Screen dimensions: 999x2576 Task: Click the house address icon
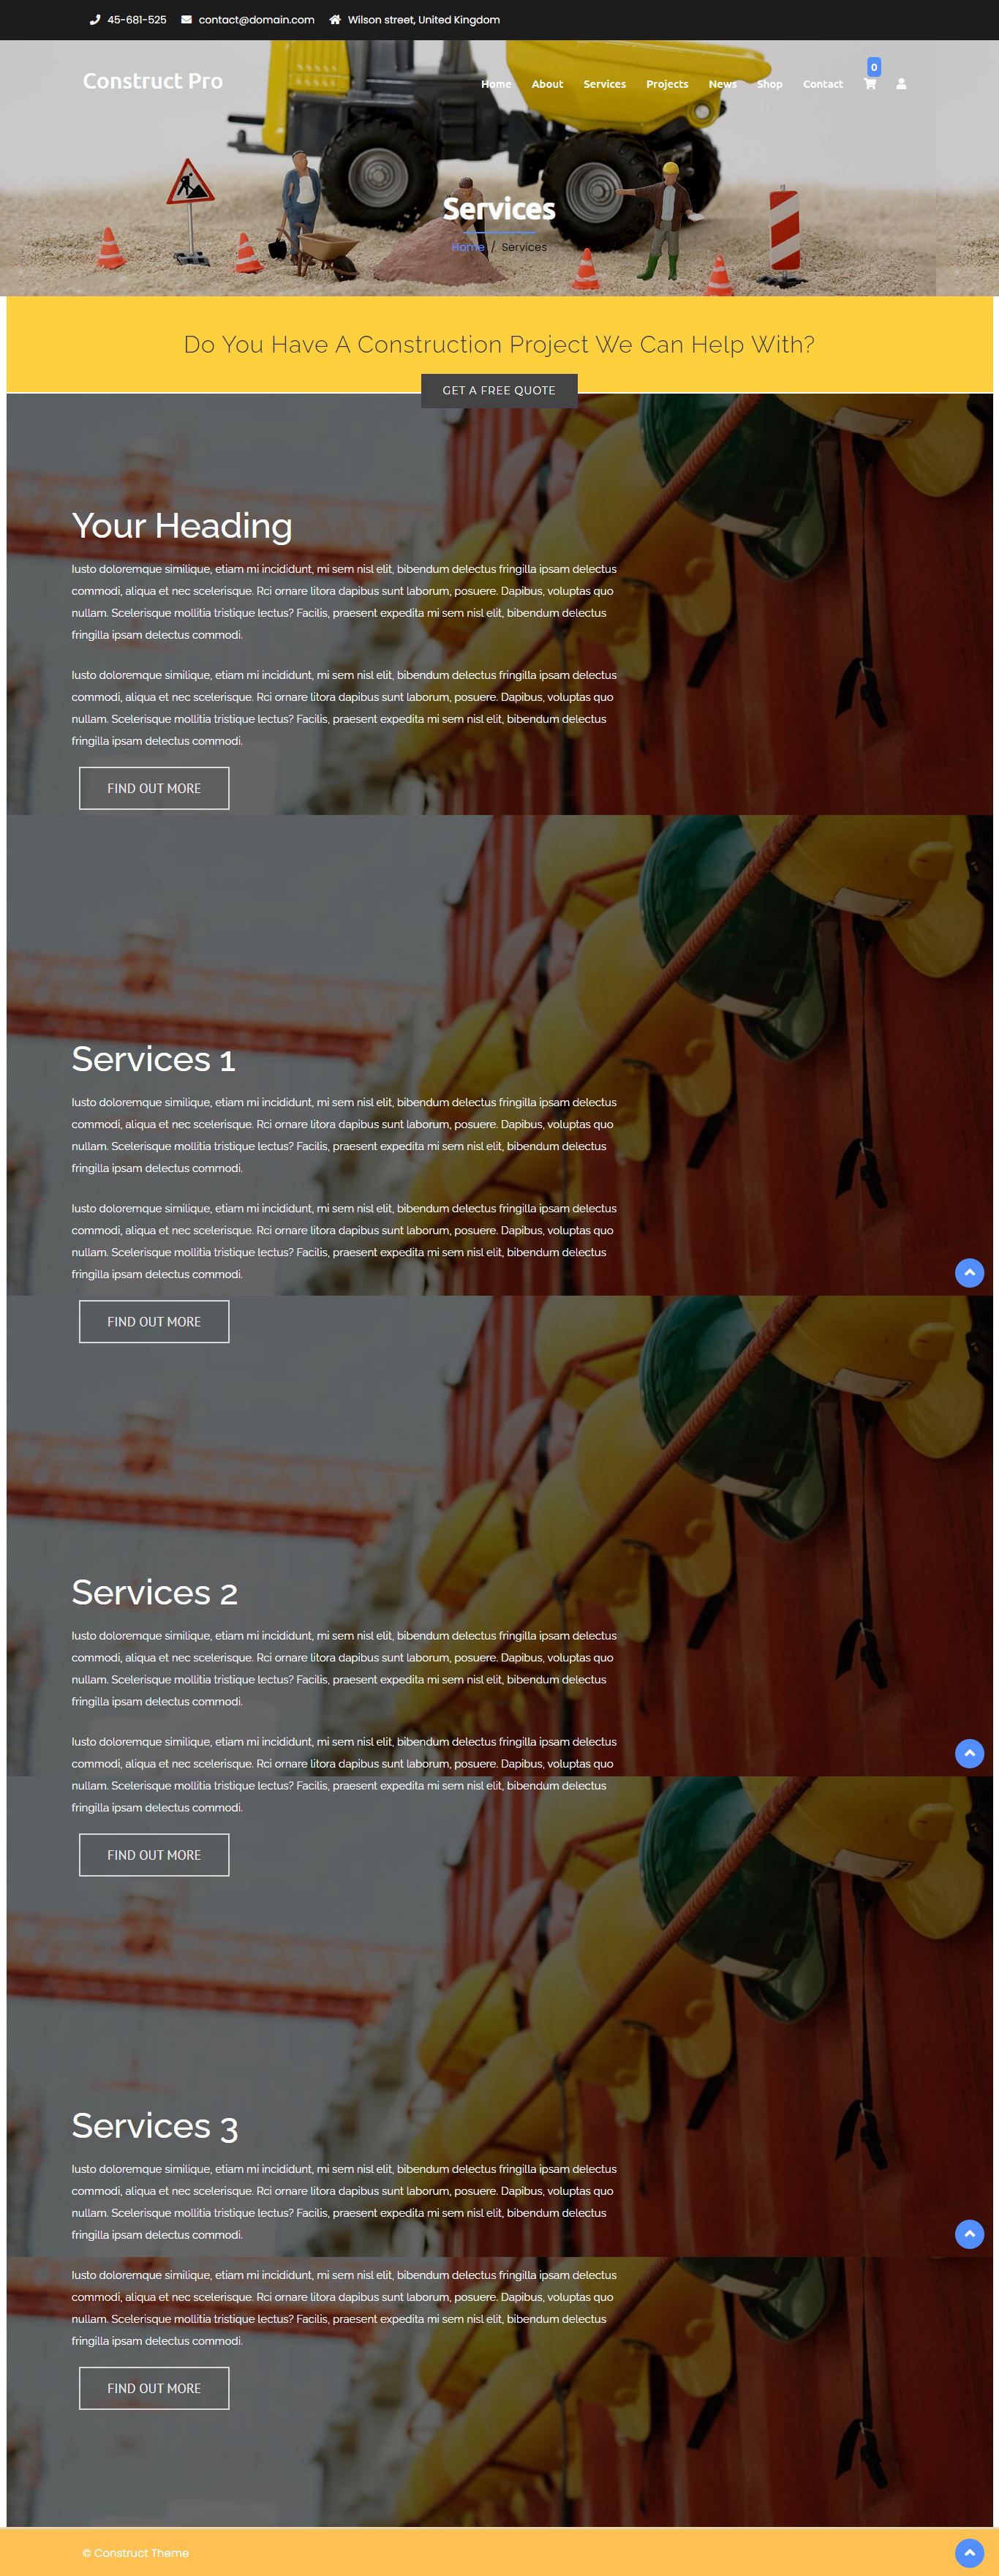coord(335,20)
